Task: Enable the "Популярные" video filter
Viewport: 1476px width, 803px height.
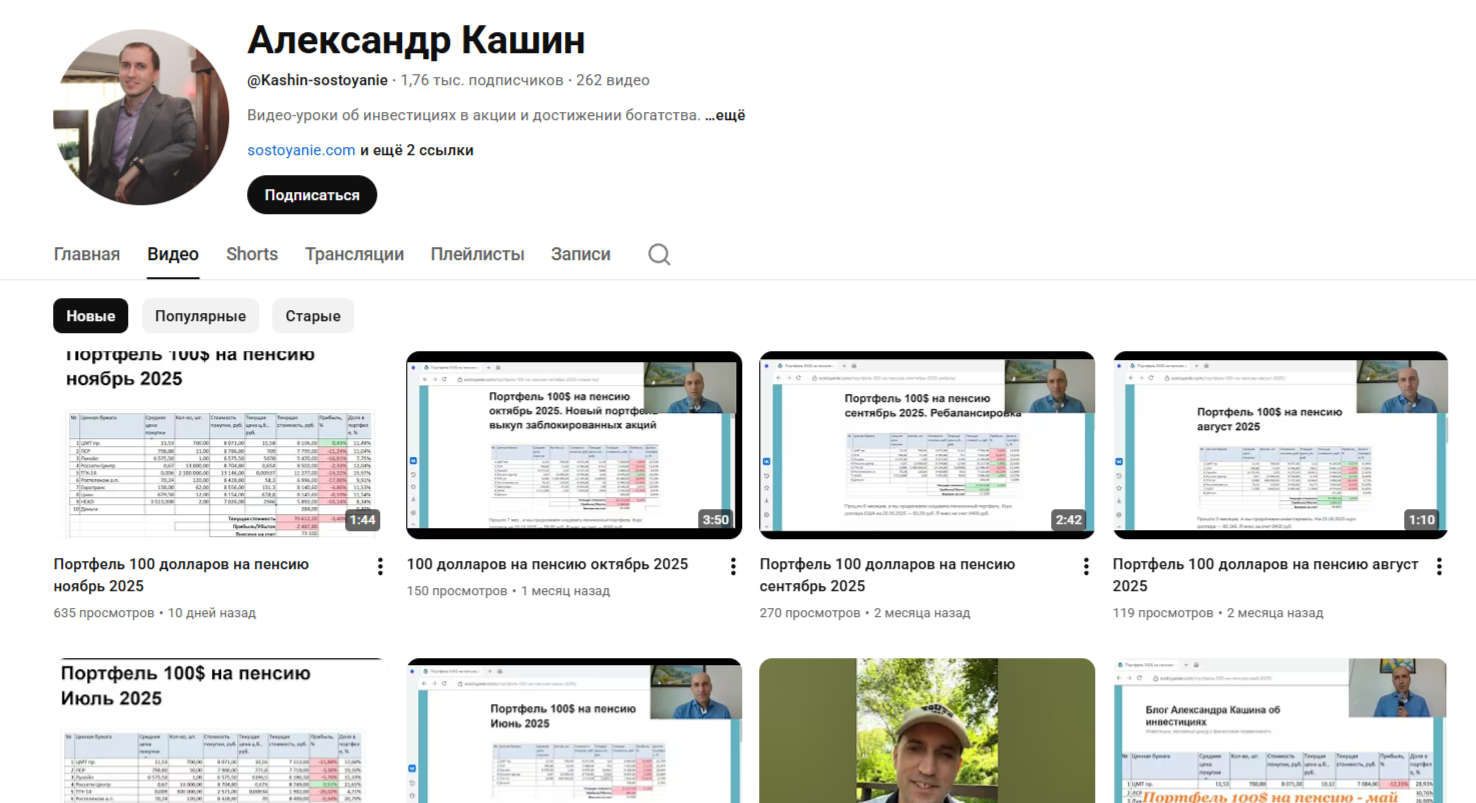Action: 200,315
